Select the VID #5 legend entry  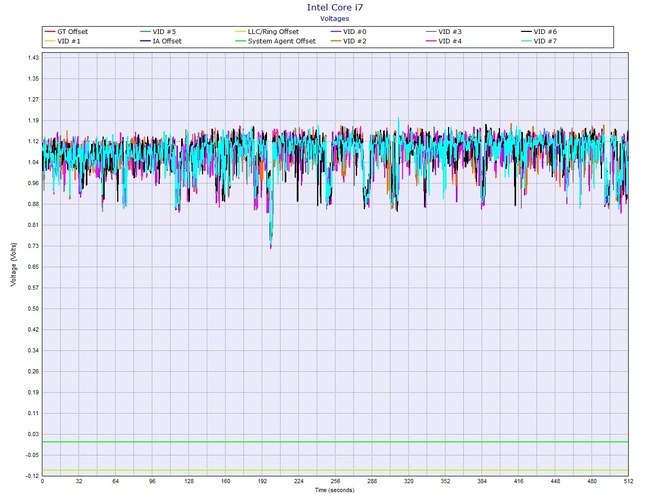158,32
